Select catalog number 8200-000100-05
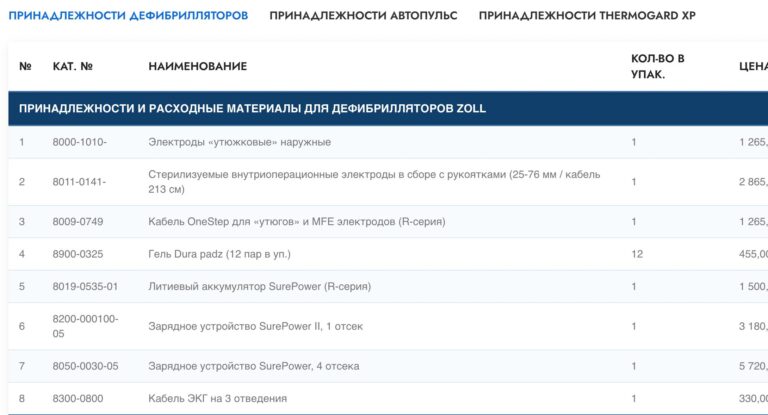The height and width of the screenshot is (415, 768). [x=85, y=326]
